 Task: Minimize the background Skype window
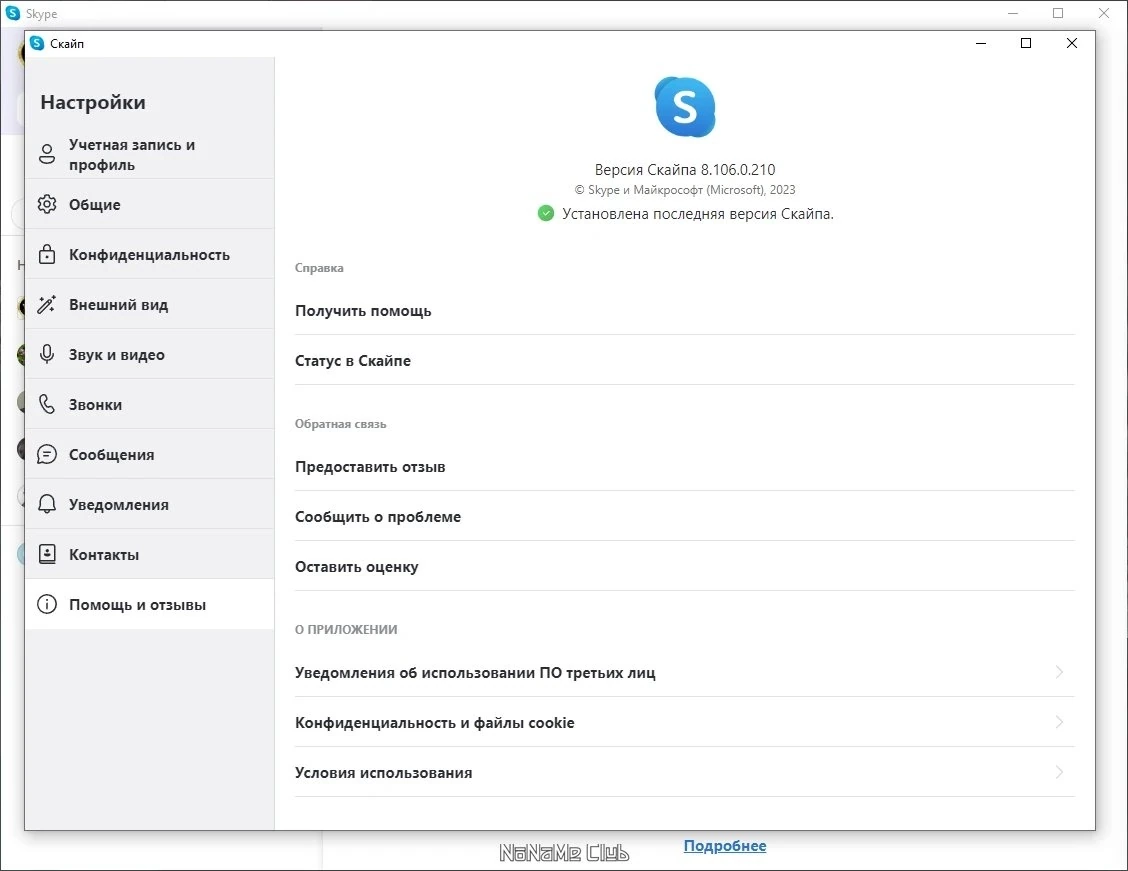(x=1012, y=13)
